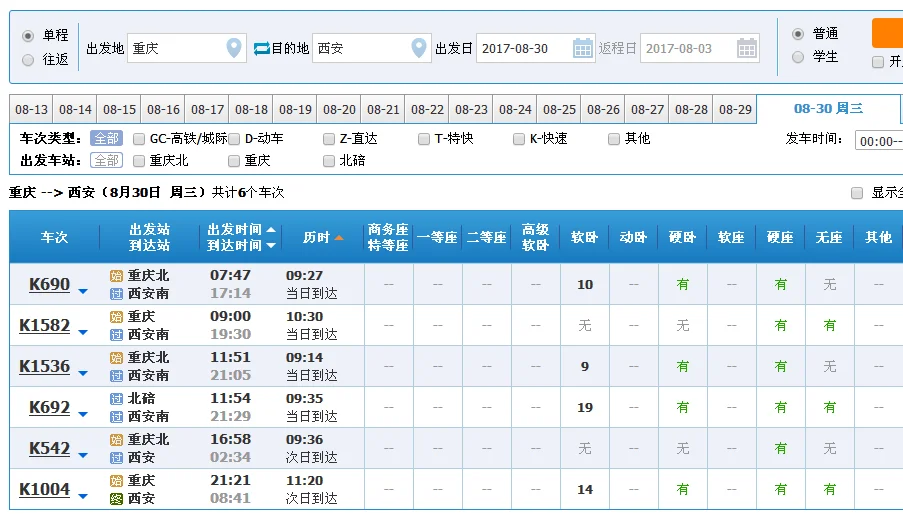This screenshot has width=903, height=514.
Task: Click the pass-through icon next to K690 西安南
Action: tap(116, 294)
